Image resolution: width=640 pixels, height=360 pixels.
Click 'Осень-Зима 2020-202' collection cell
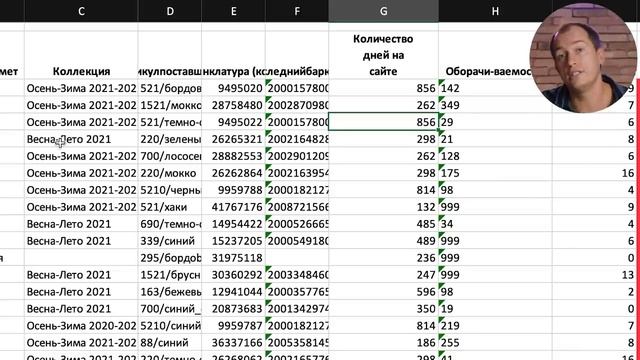[x=81, y=326]
